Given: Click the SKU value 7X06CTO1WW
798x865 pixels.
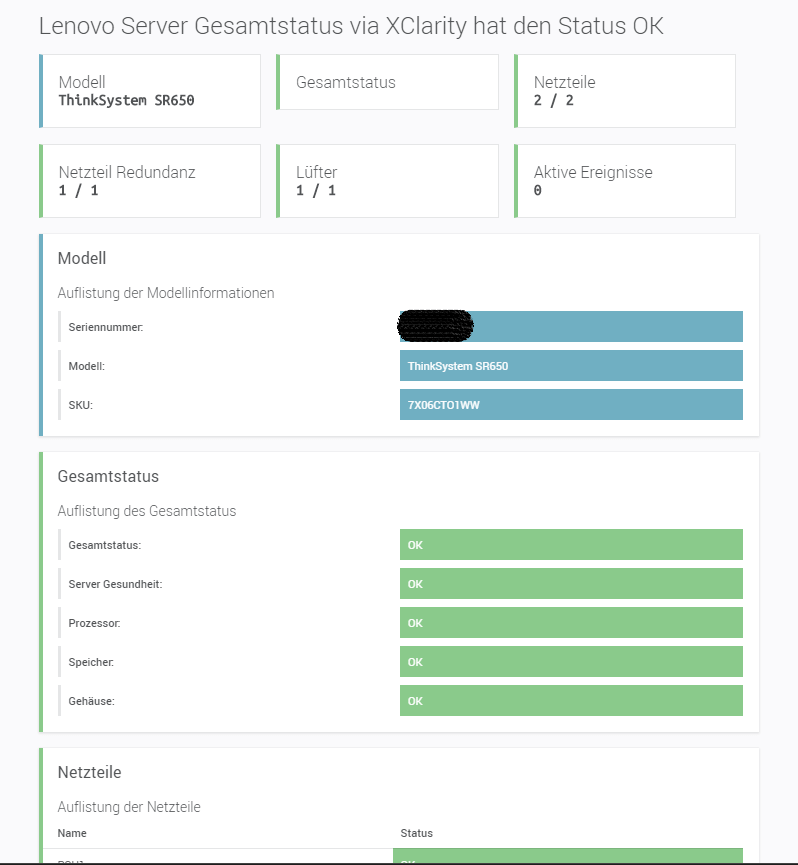Looking at the screenshot, I should pyautogui.click(x=571, y=405).
